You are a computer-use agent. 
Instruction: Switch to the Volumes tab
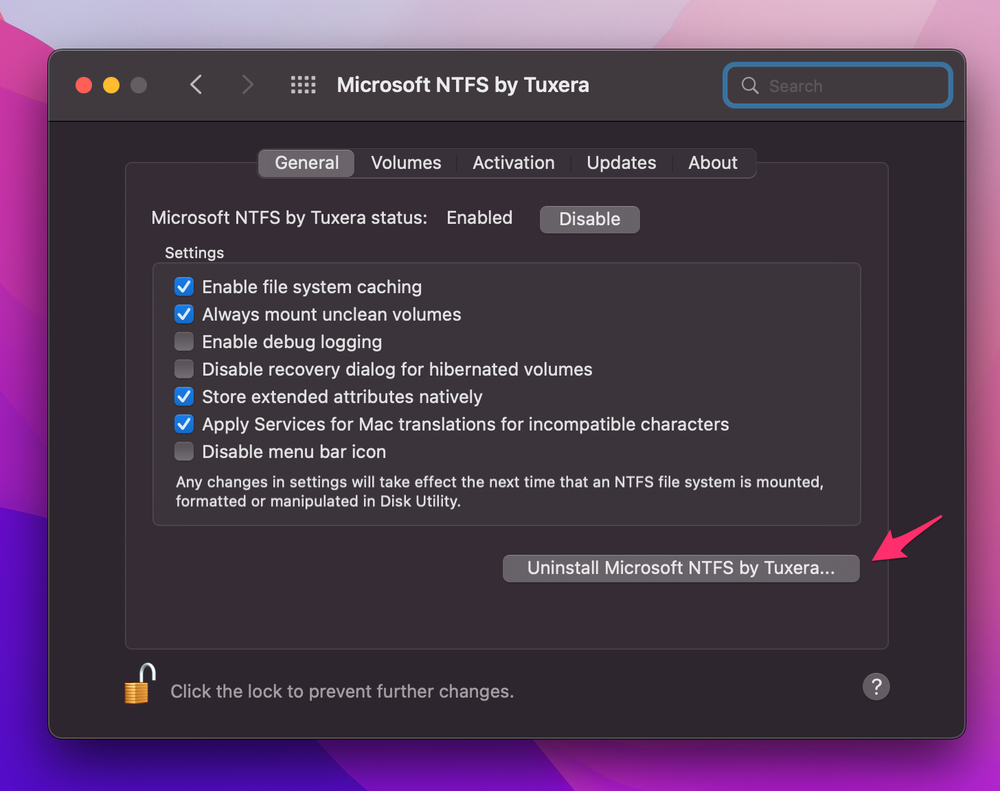406,163
